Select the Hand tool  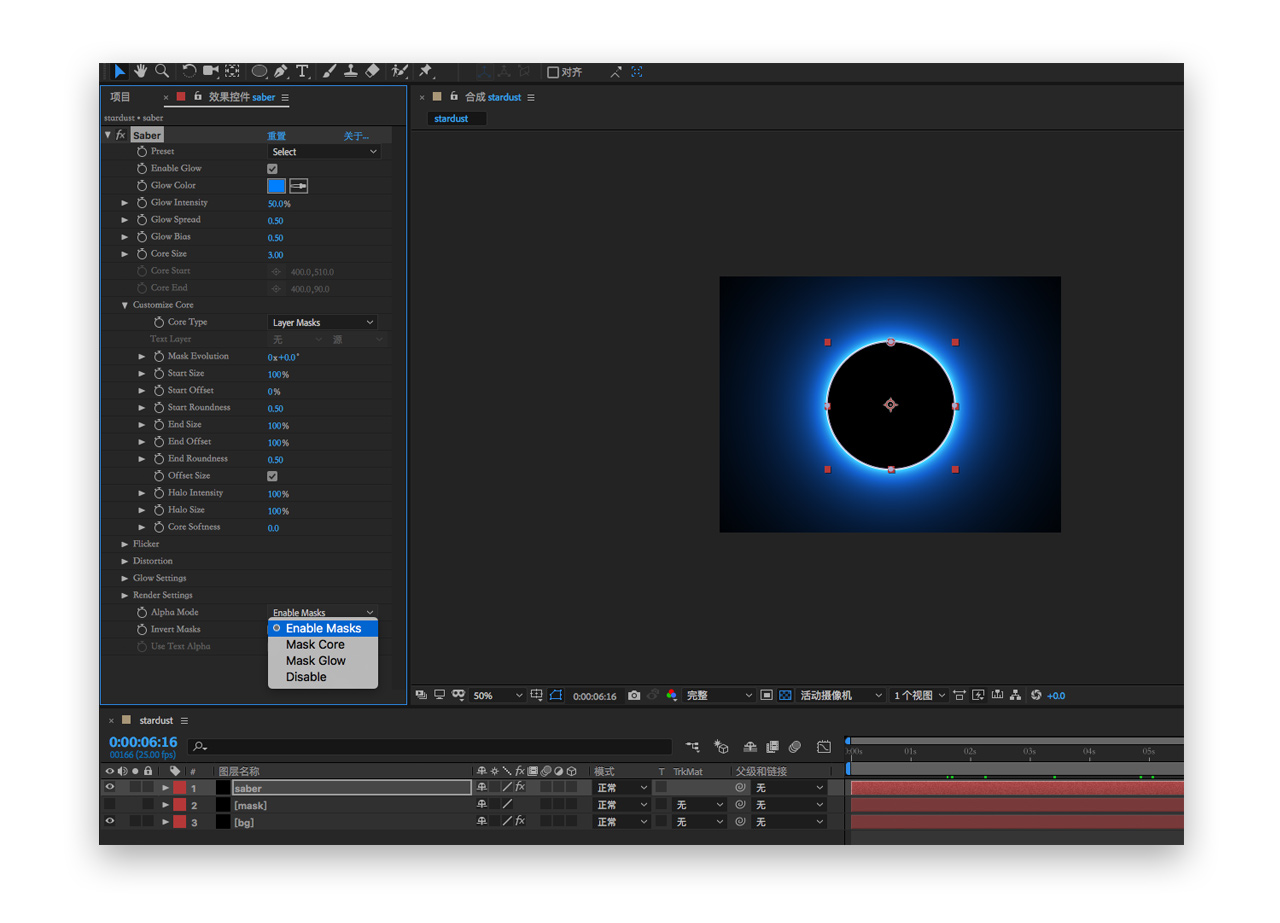coord(141,71)
